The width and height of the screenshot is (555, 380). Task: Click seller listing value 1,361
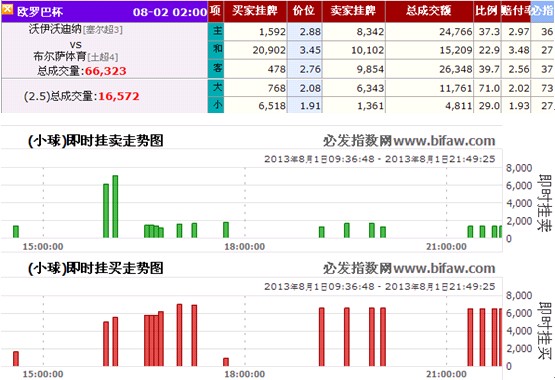[370, 105]
